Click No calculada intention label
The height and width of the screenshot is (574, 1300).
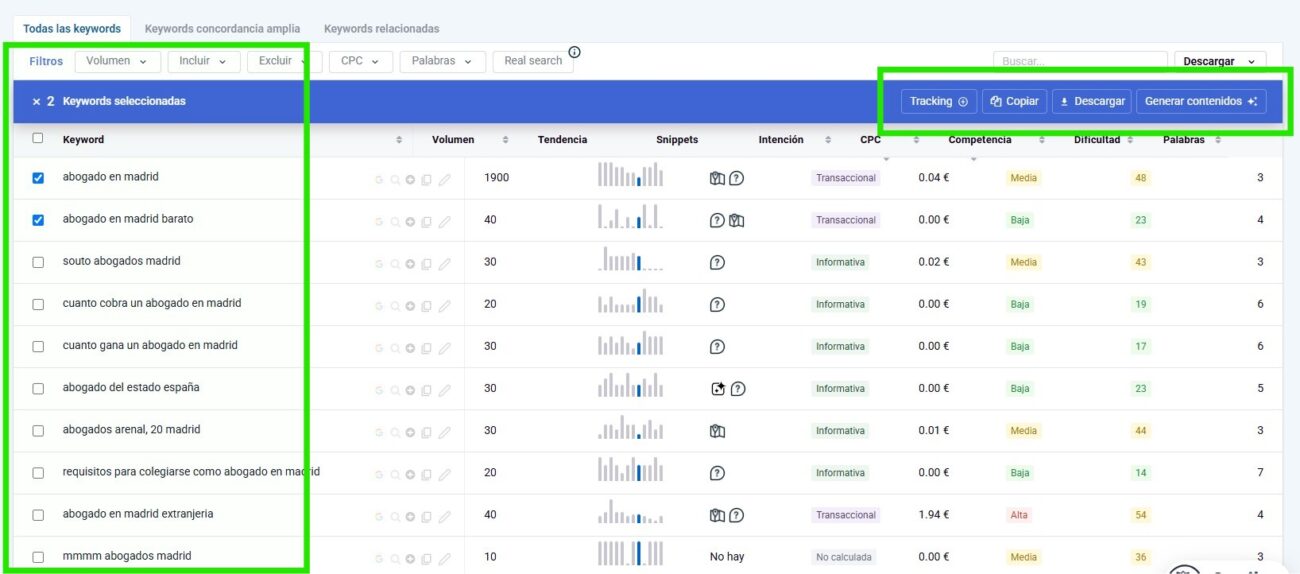[844, 557]
